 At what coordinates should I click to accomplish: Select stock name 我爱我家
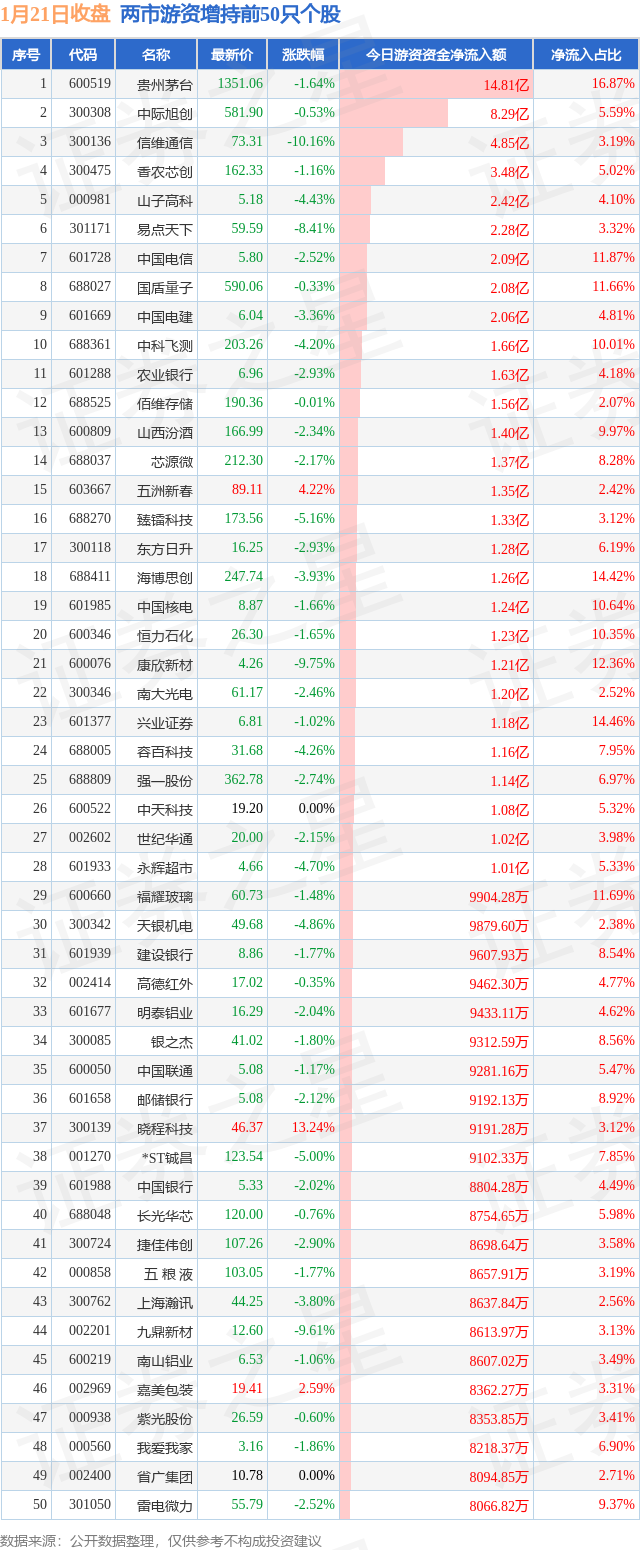pos(165,1447)
